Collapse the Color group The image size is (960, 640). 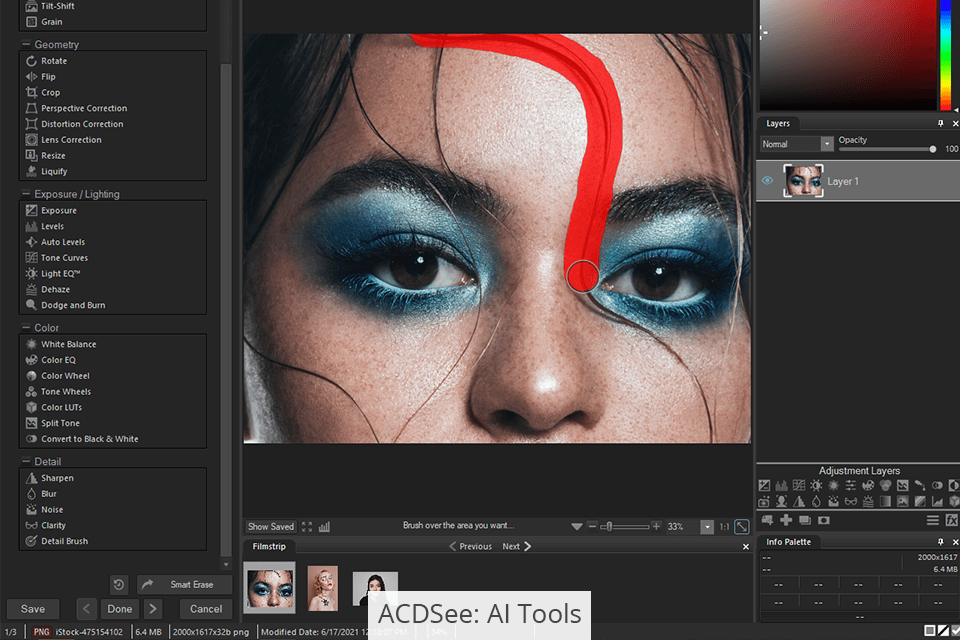[x=26, y=328]
